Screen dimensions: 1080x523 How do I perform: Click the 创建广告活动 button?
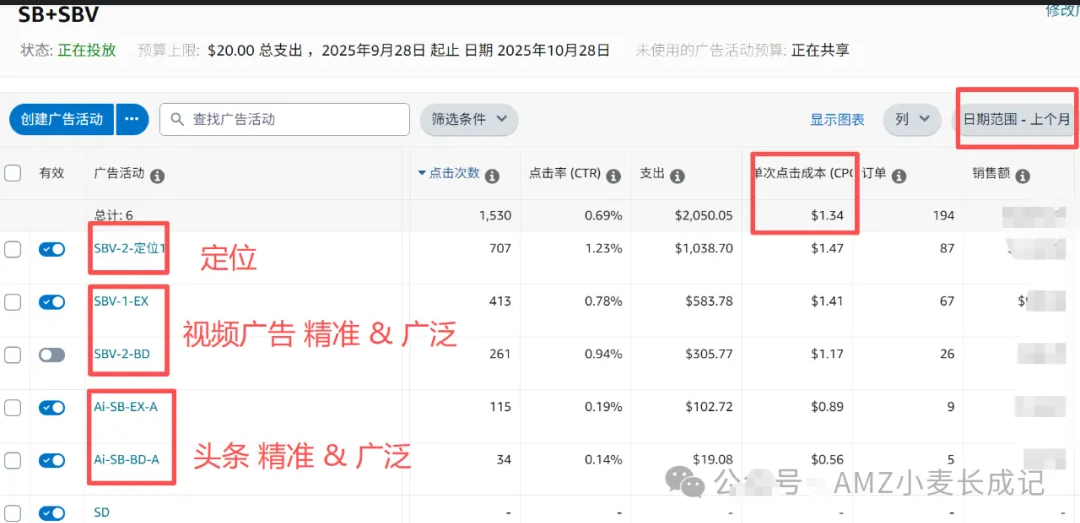tap(62, 120)
